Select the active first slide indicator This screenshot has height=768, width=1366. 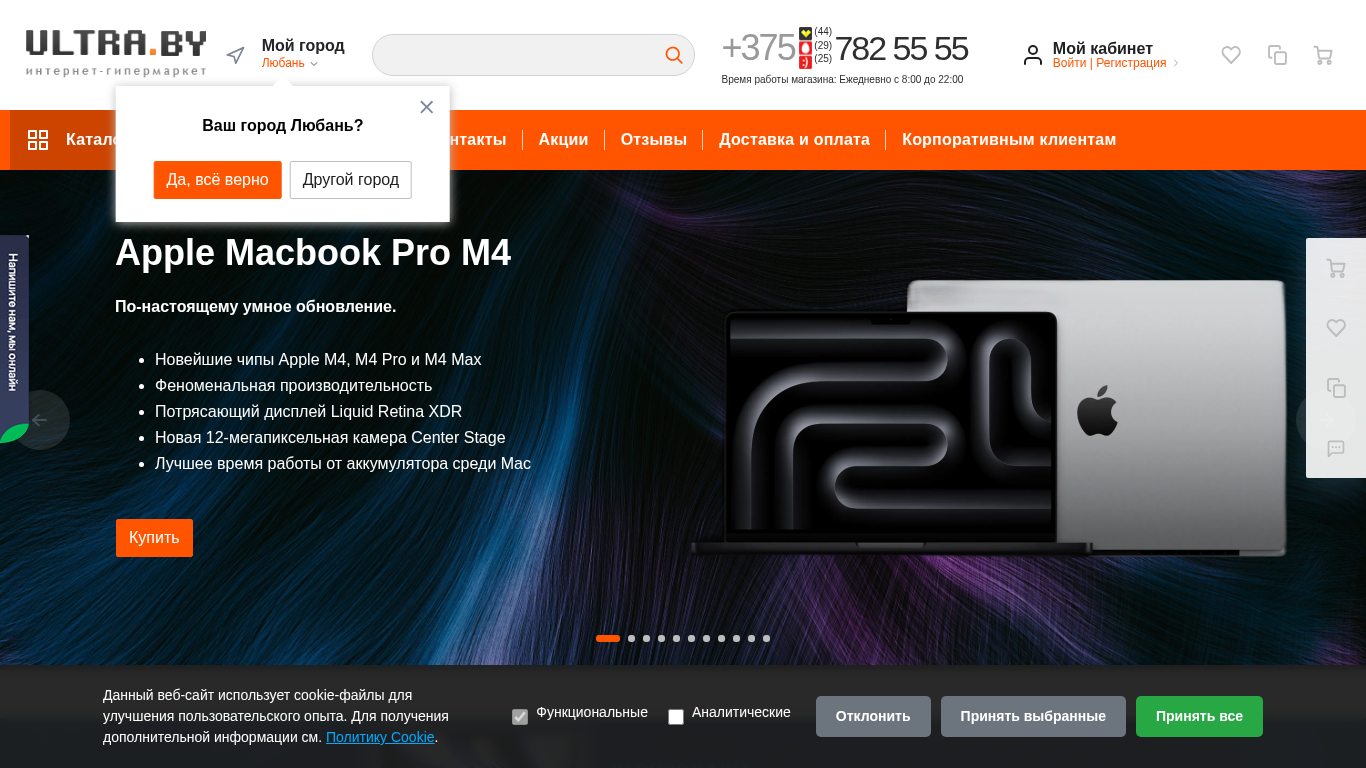coord(608,638)
